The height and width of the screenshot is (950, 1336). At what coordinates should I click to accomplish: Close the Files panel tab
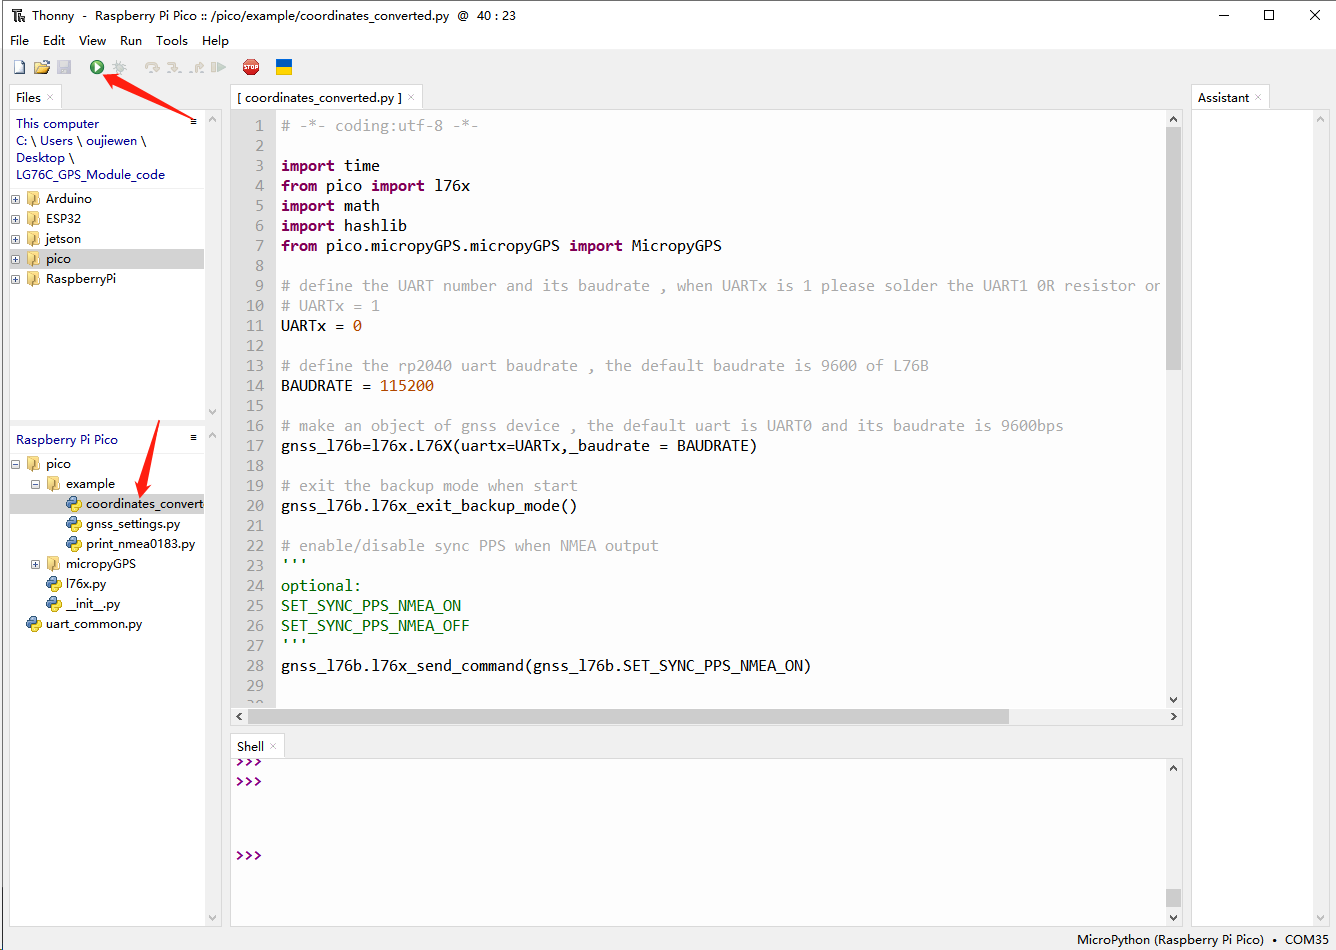pyautogui.click(x=50, y=97)
